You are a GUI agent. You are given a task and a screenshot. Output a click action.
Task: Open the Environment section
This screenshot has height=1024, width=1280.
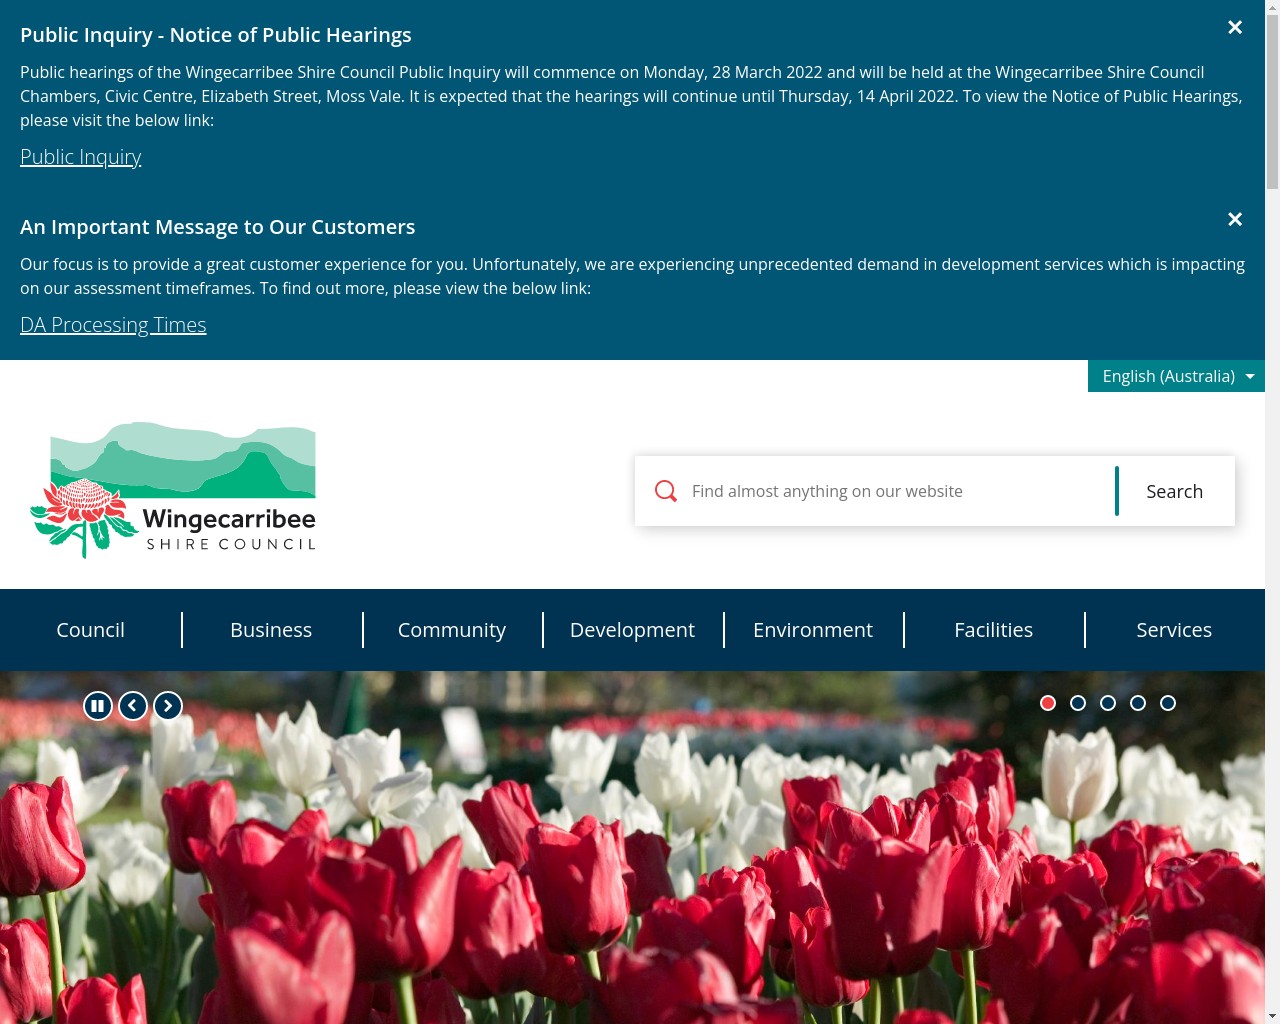[813, 630]
